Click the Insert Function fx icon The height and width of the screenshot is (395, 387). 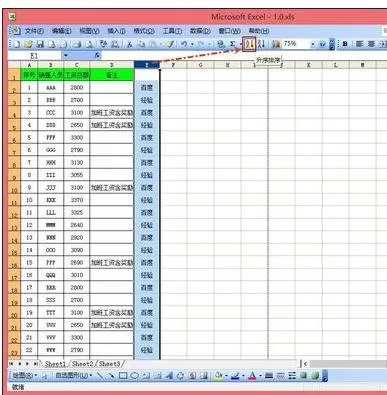(x=97, y=55)
